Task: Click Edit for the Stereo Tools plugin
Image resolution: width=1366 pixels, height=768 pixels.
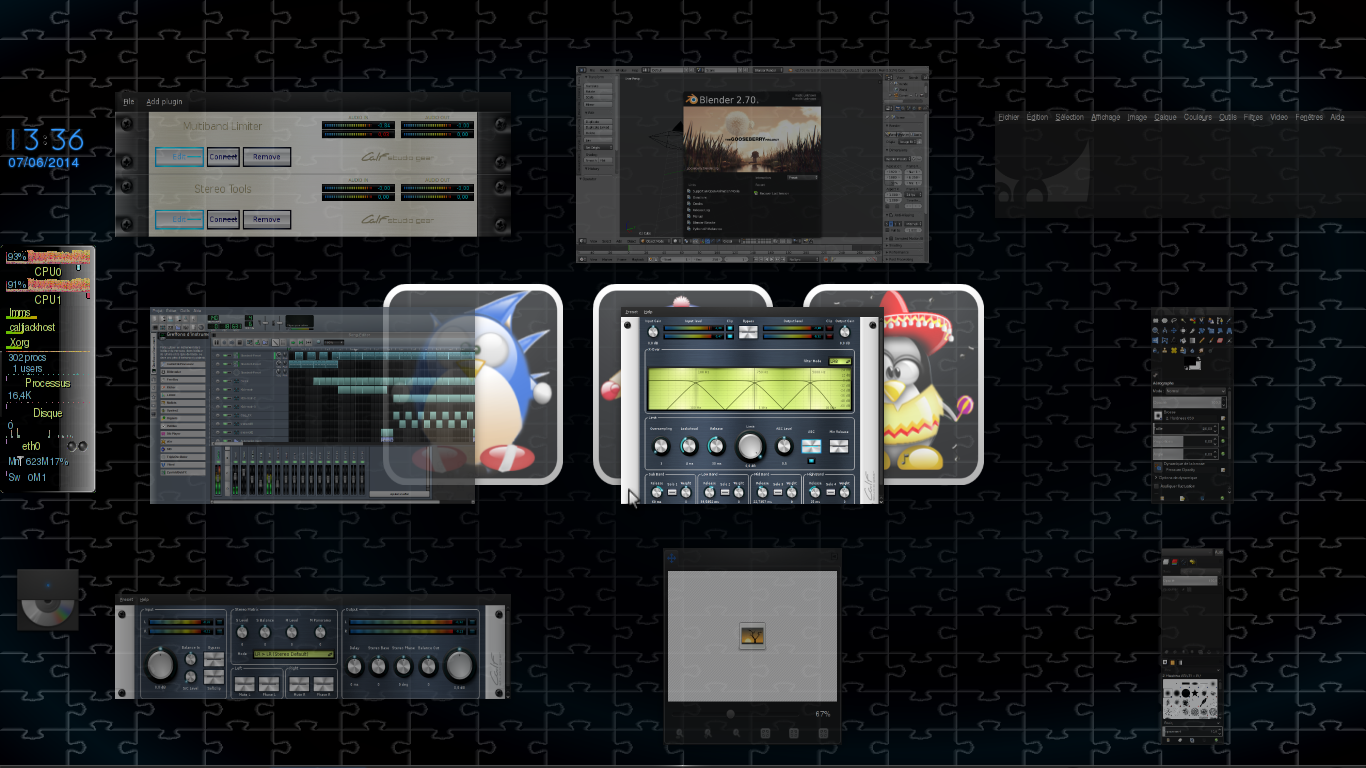Action: (179, 219)
